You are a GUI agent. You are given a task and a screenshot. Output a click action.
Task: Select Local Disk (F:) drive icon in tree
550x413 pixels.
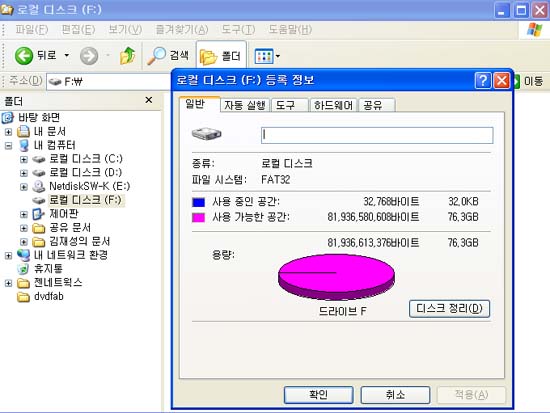[39, 200]
